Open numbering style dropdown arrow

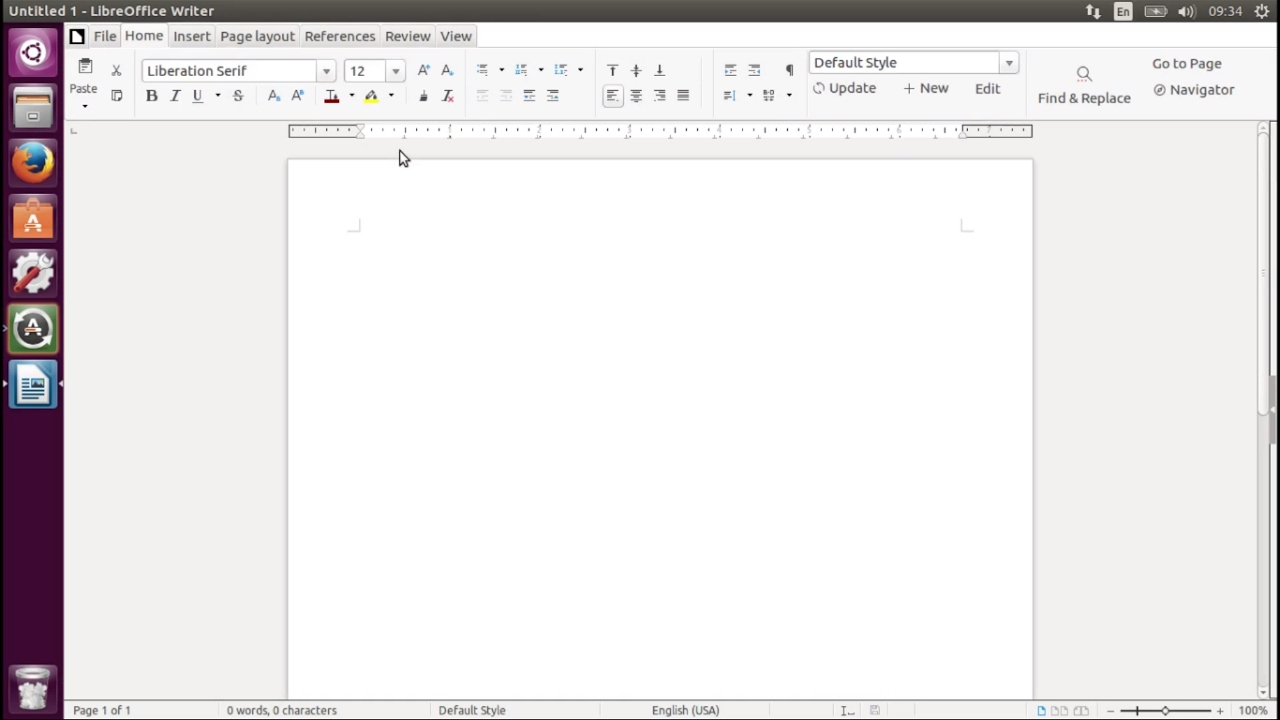pyautogui.click(x=541, y=70)
